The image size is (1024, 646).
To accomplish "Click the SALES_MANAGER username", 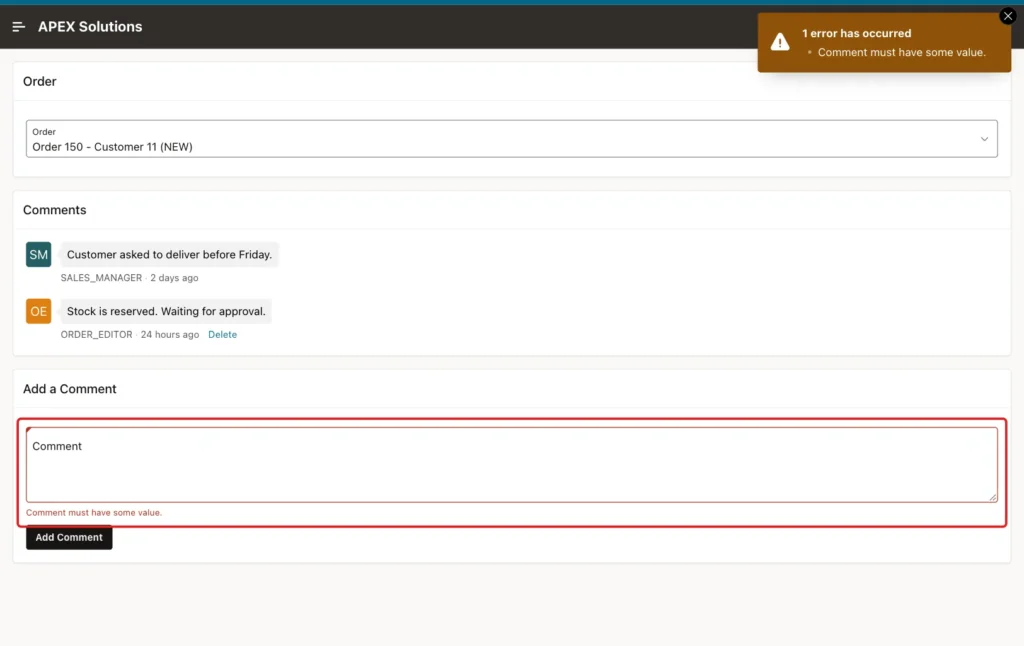I will pos(101,278).
